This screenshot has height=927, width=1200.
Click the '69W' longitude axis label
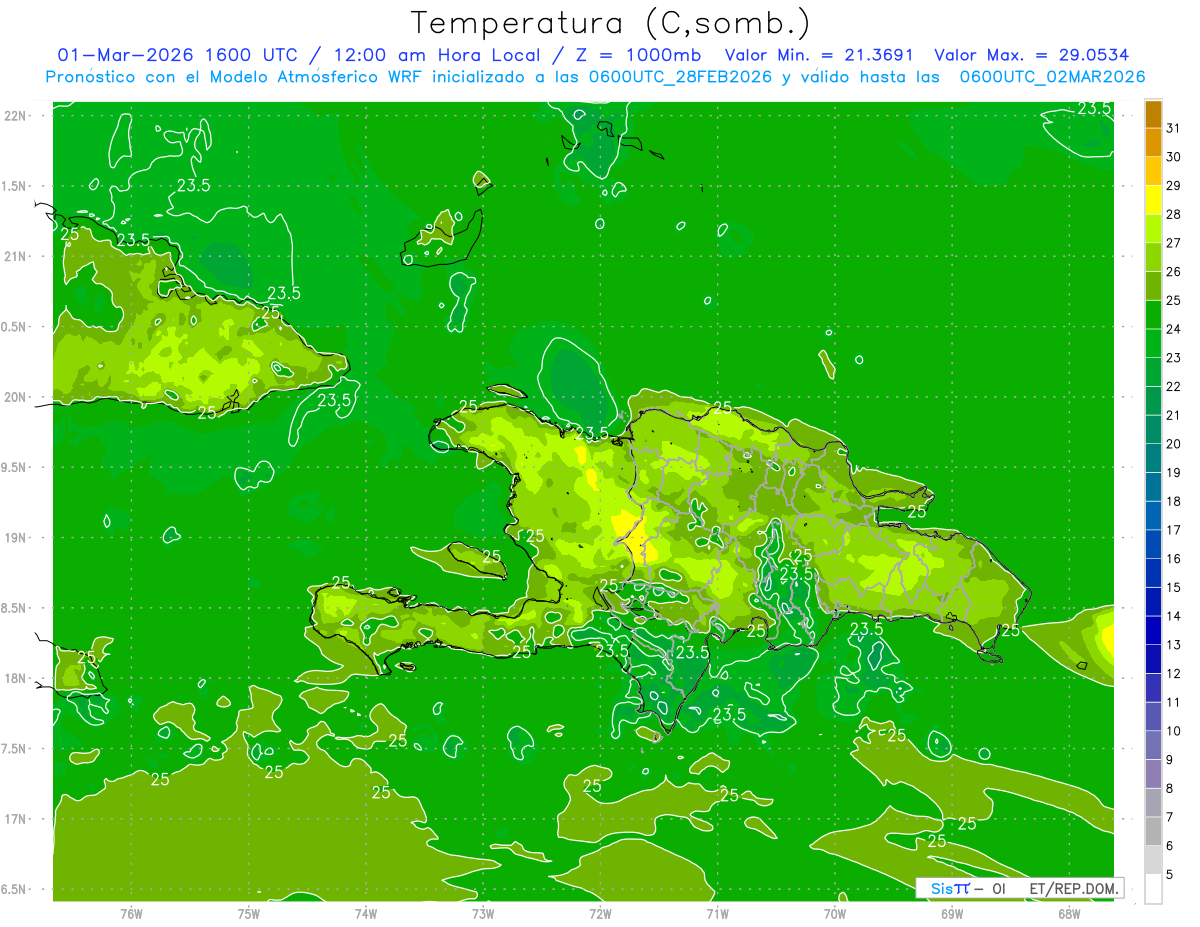point(952,914)
